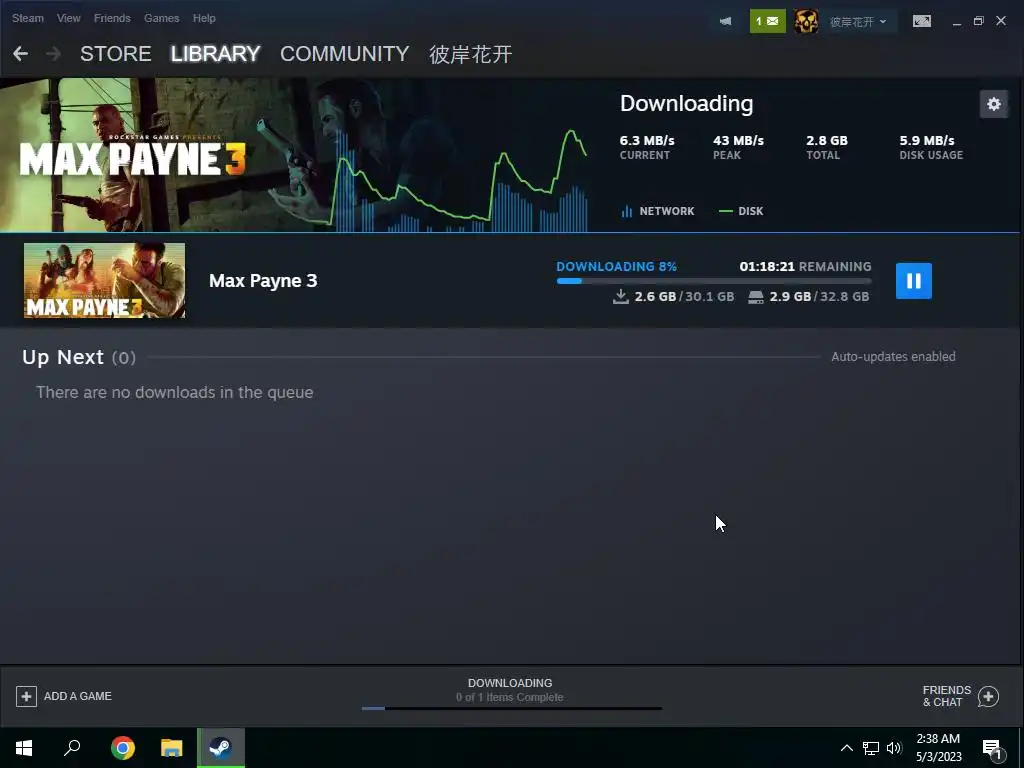Click the plus icon beside Add a Game
The height and width of the screenshot is (768, 1024).
[26, 696]
